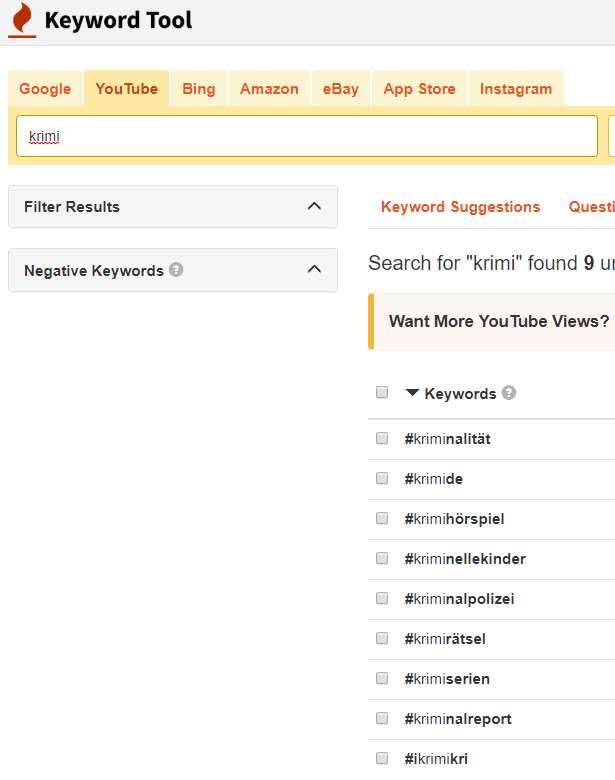Click the search field containing krimi
Image resolution: width=615 pixels, height=780 pixels.
307,136
